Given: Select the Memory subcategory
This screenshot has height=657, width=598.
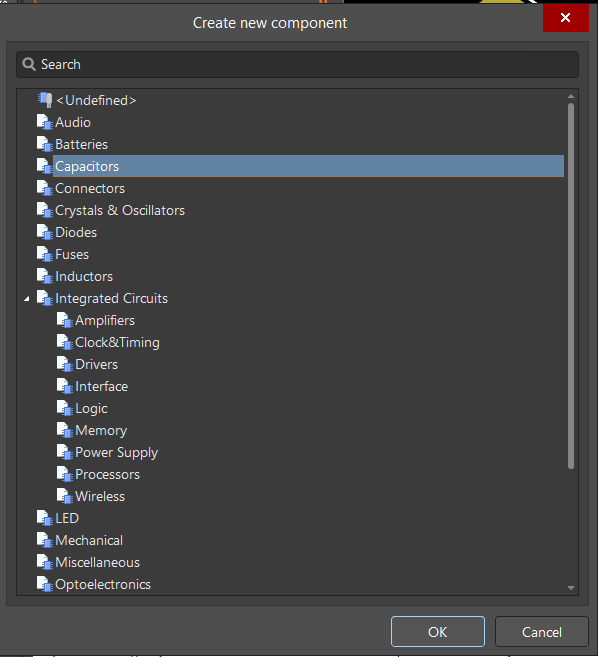Looking at the screenshot, I should [101, 430].
